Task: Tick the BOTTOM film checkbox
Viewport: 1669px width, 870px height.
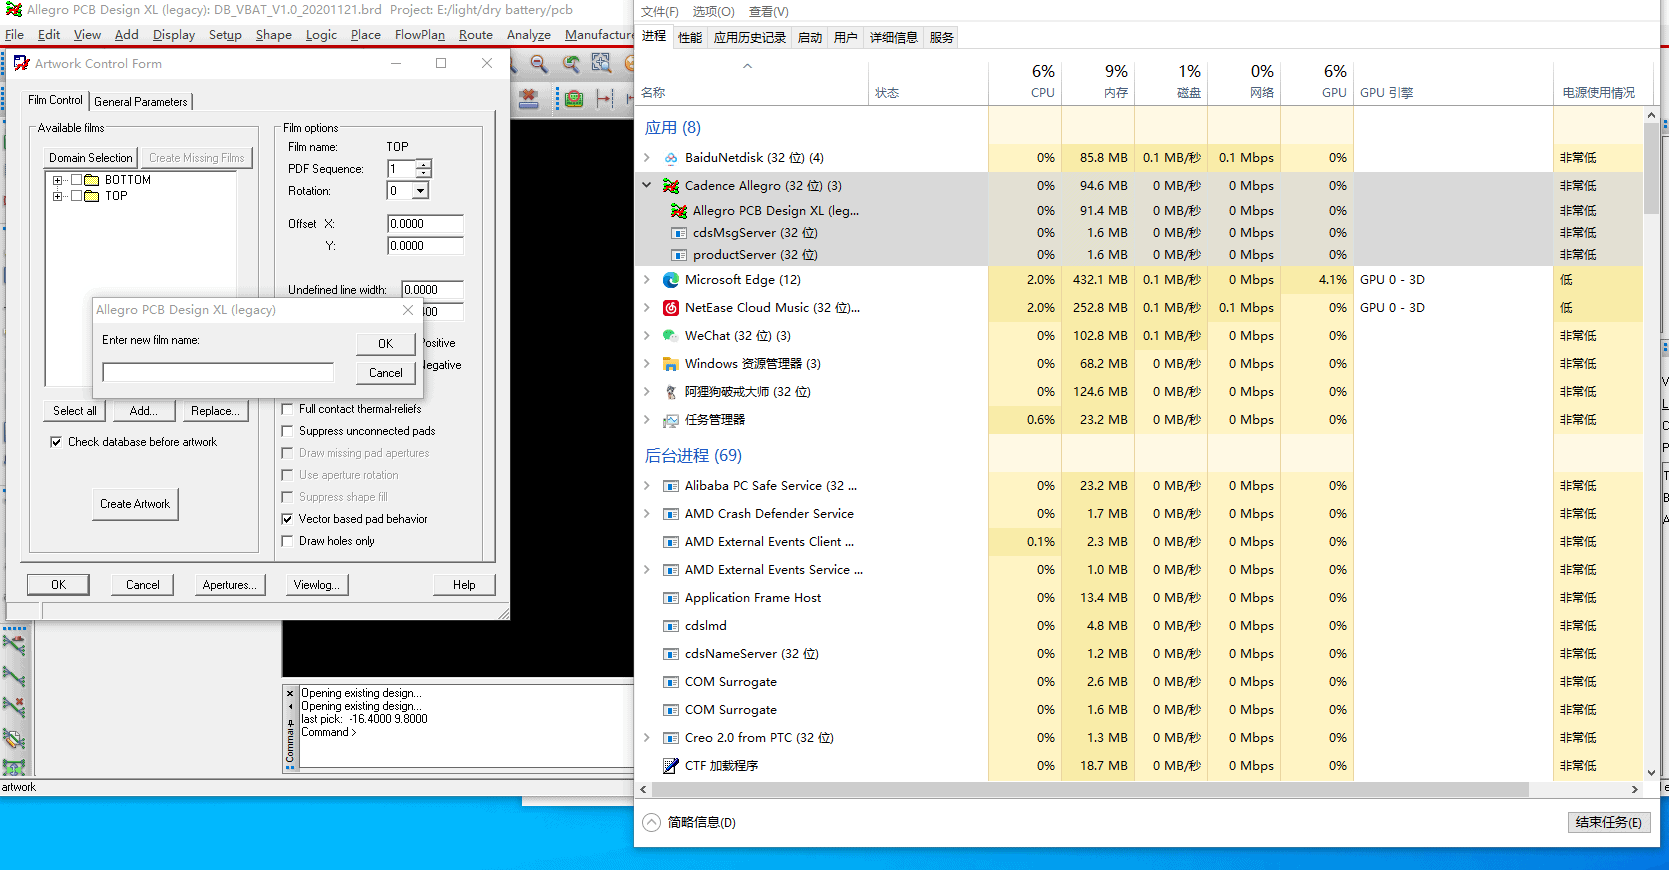Action: pos(76,180)
